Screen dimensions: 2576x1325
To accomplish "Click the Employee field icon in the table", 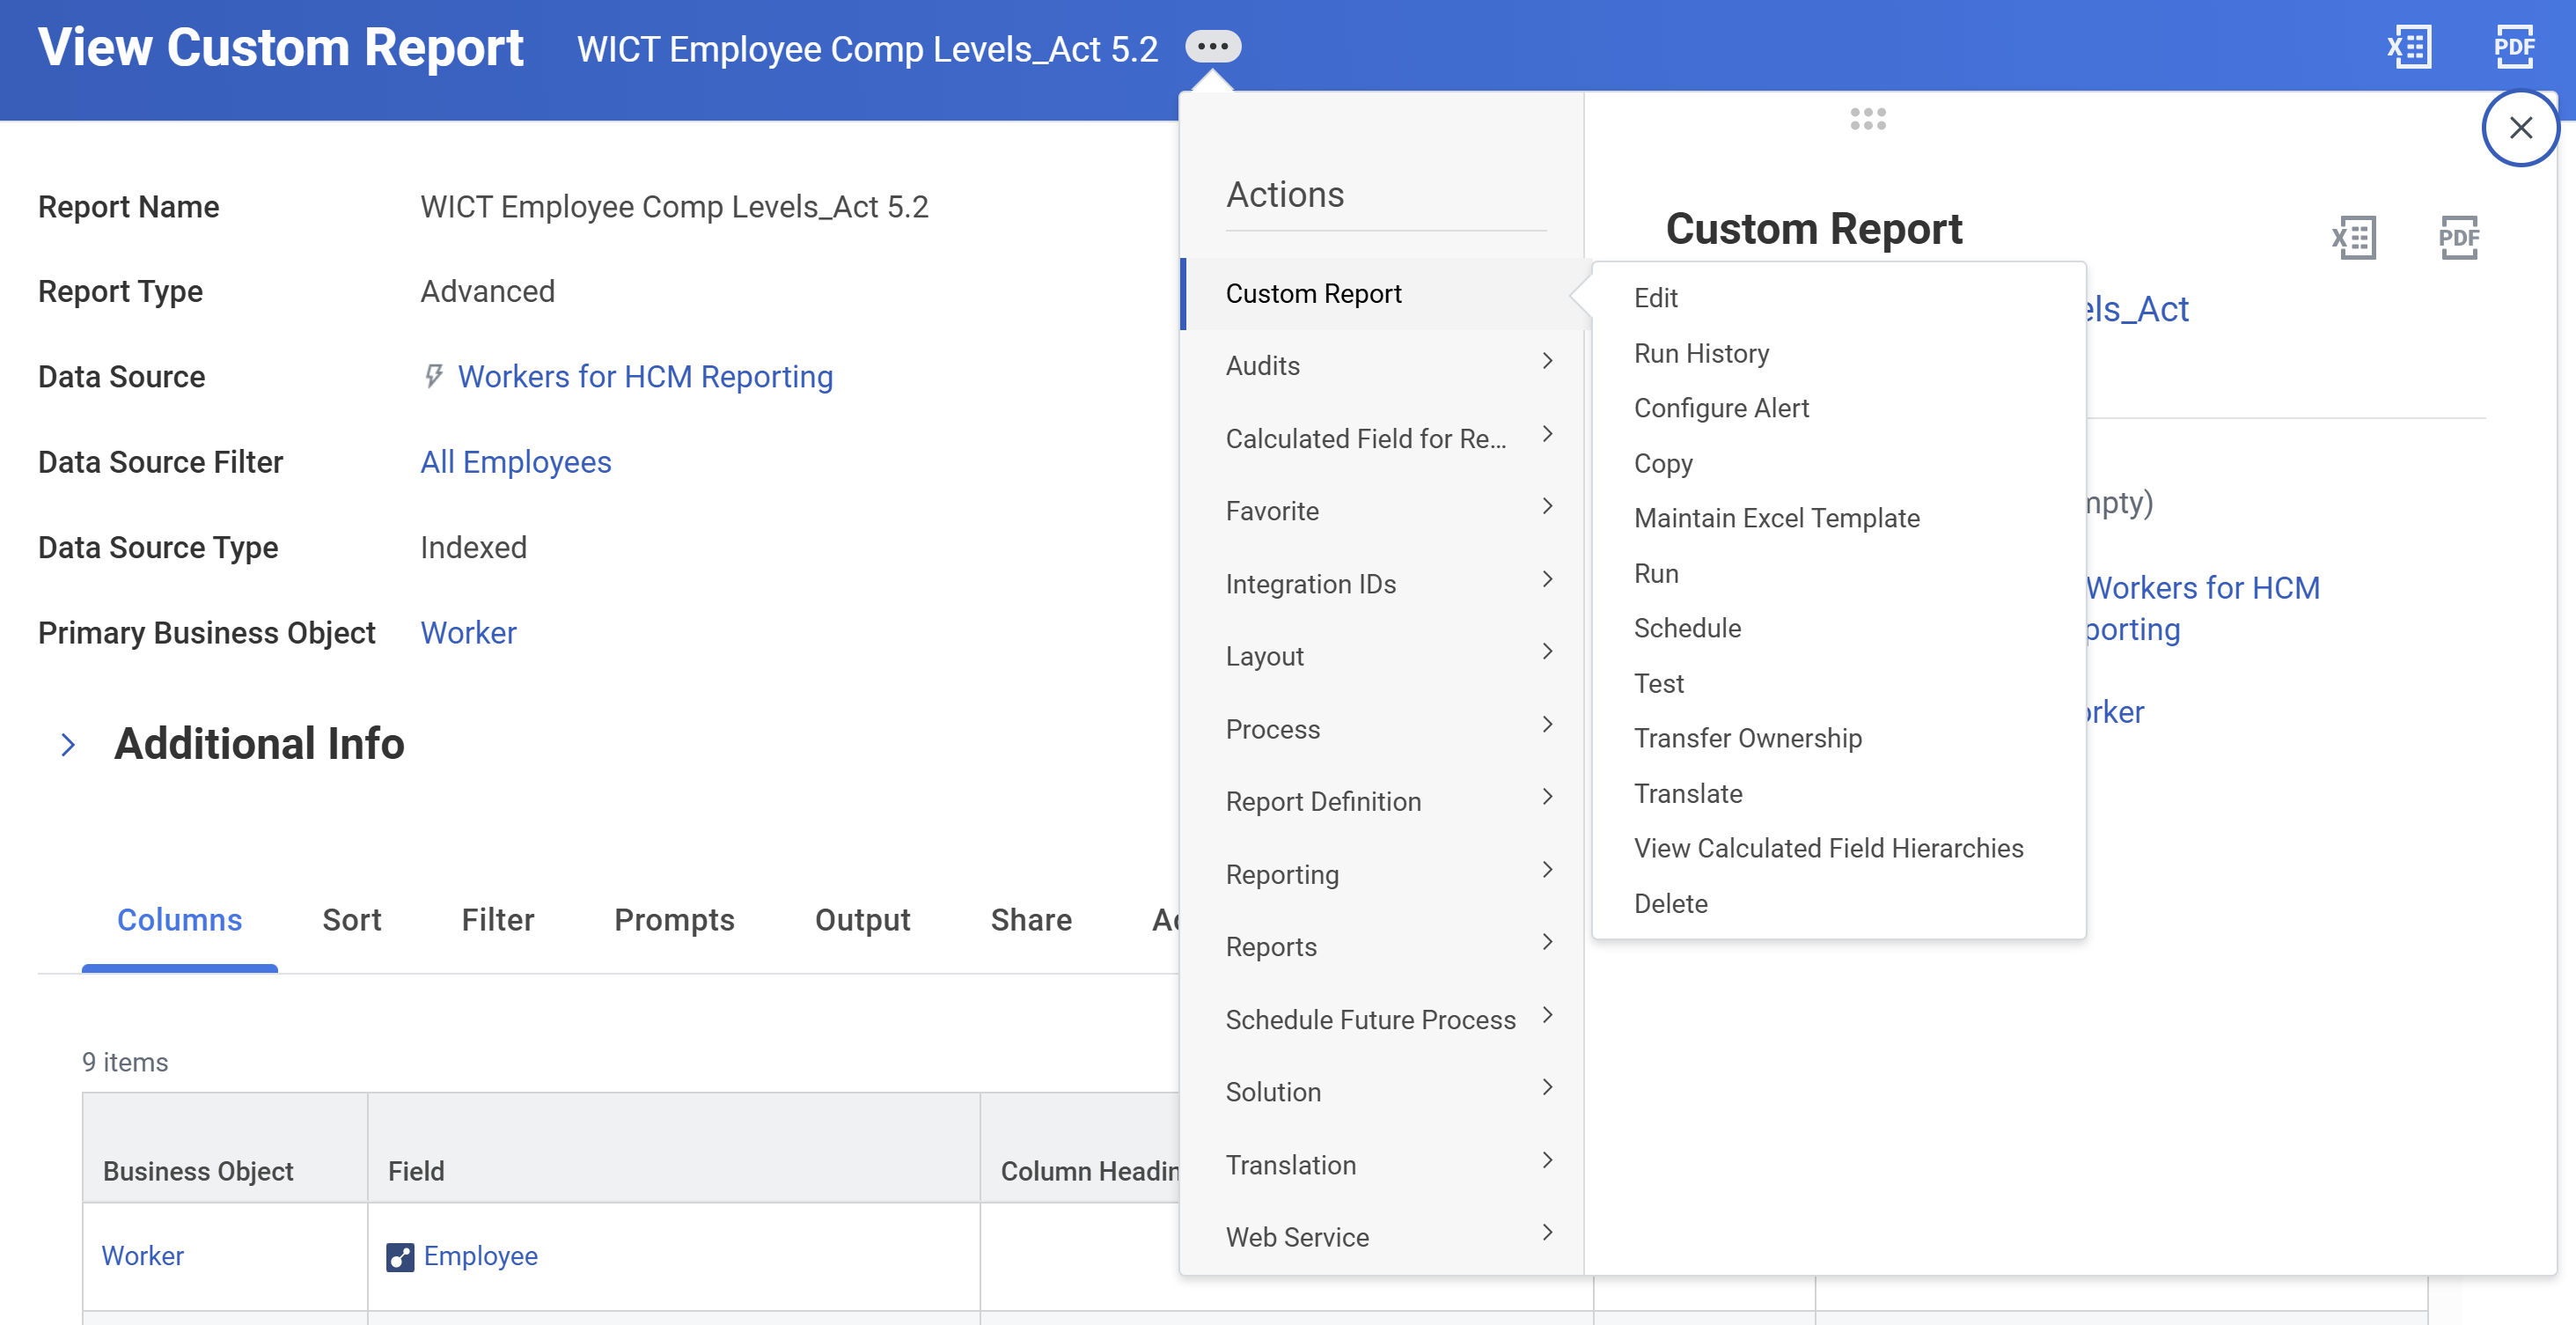I will tap(400, 1256).
